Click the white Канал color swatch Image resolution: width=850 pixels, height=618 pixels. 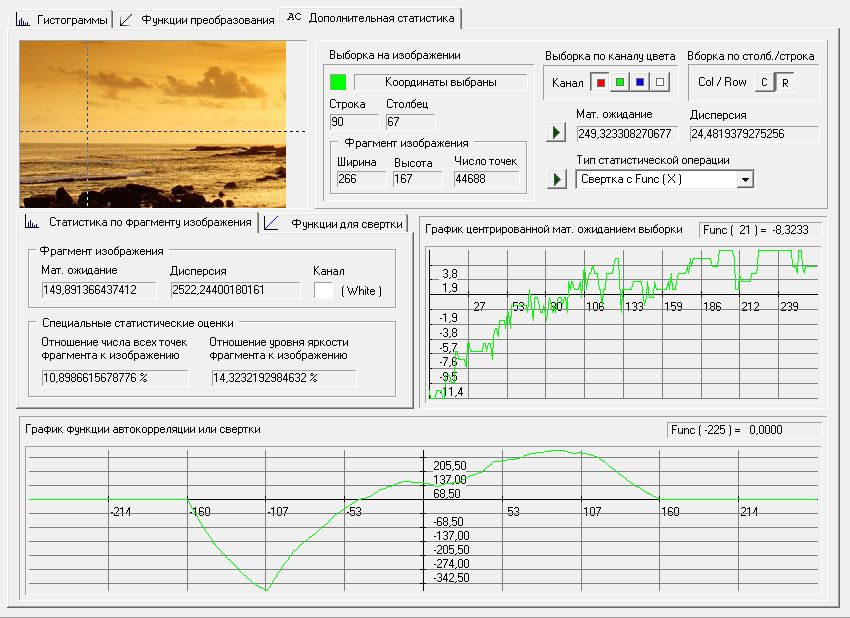pyautogui.click(x=324, y=290)
